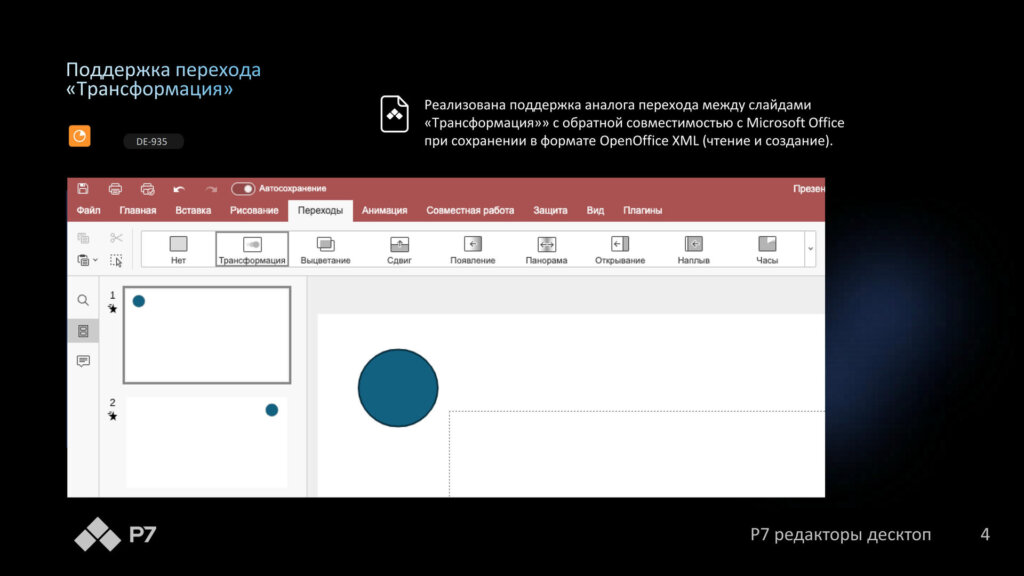Click the Cut scissors icon
The width and height of the screenshot is (1024, 576).
(116, 238)
